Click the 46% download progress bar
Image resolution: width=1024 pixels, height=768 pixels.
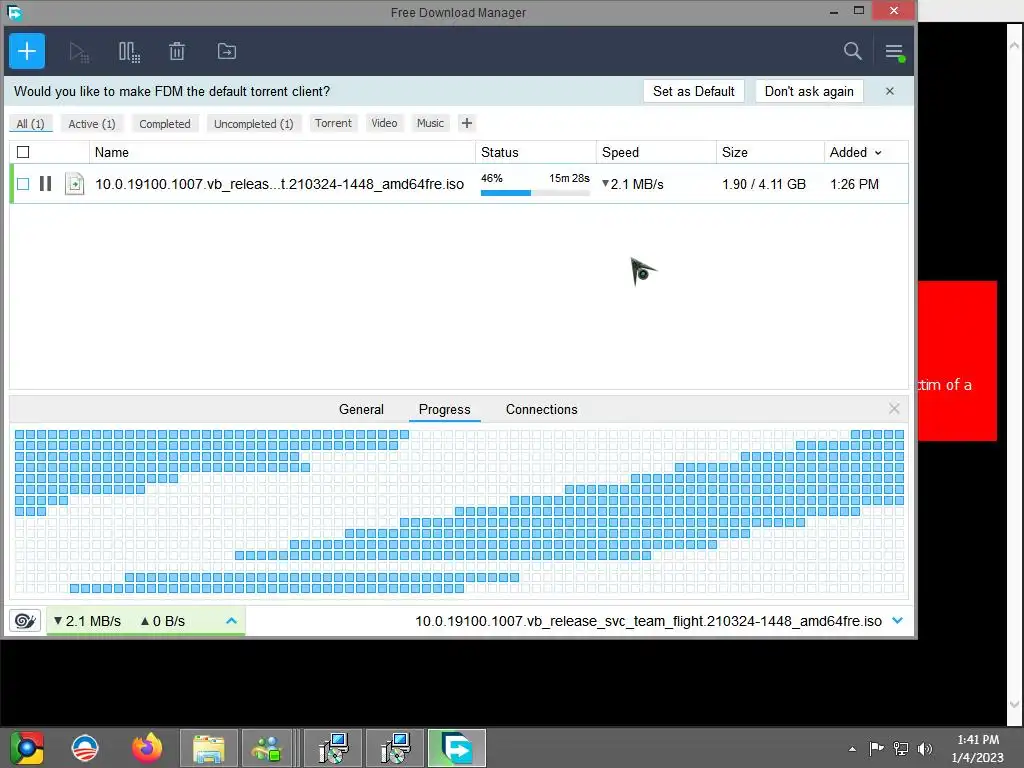coord(535,193)
